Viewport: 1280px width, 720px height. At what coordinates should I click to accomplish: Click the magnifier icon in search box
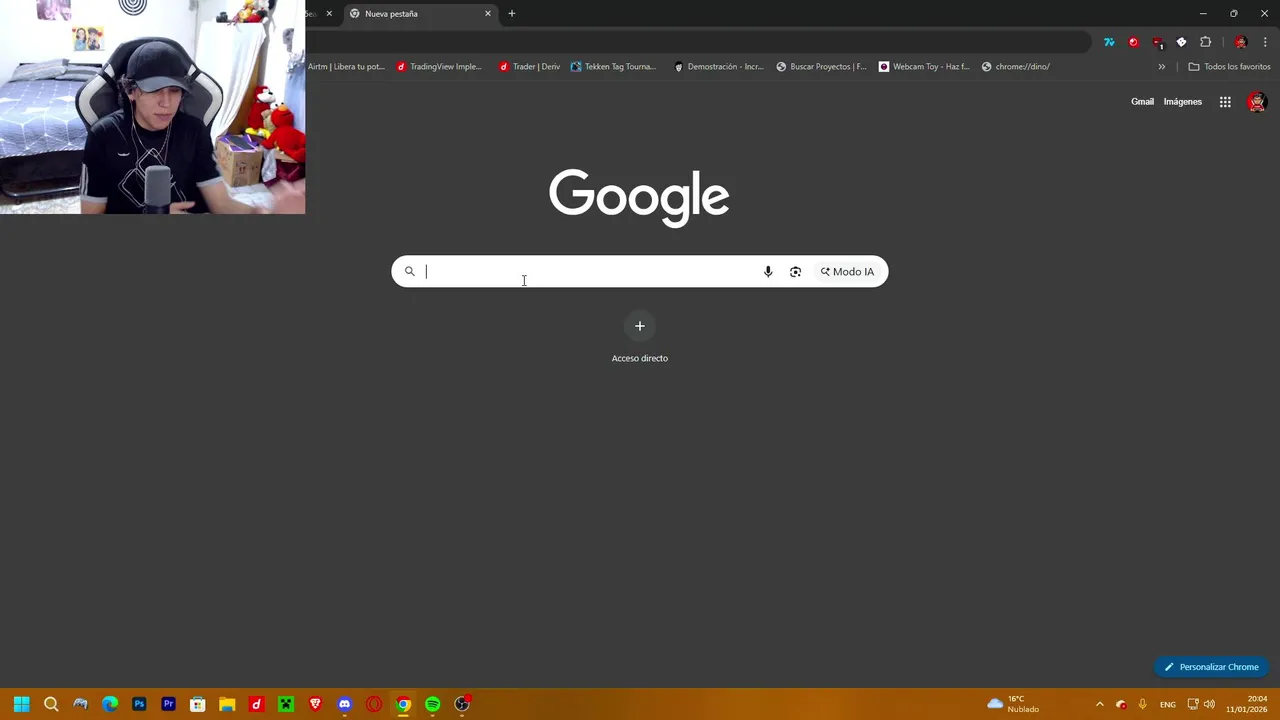[x=409, y=271]
